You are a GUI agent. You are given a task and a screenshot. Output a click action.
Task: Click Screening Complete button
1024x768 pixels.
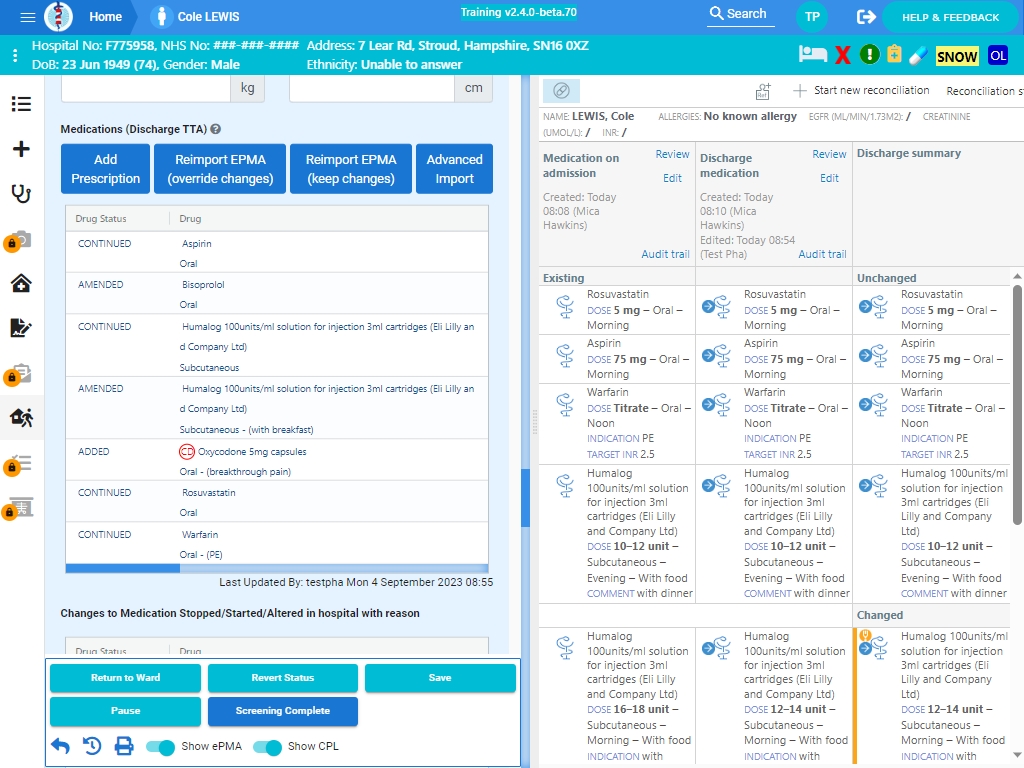283,711
